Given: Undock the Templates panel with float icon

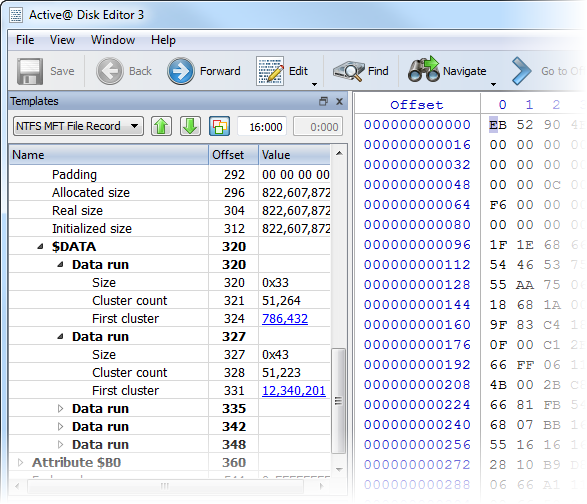Looking at the screenshot, I should click(323, 101).
